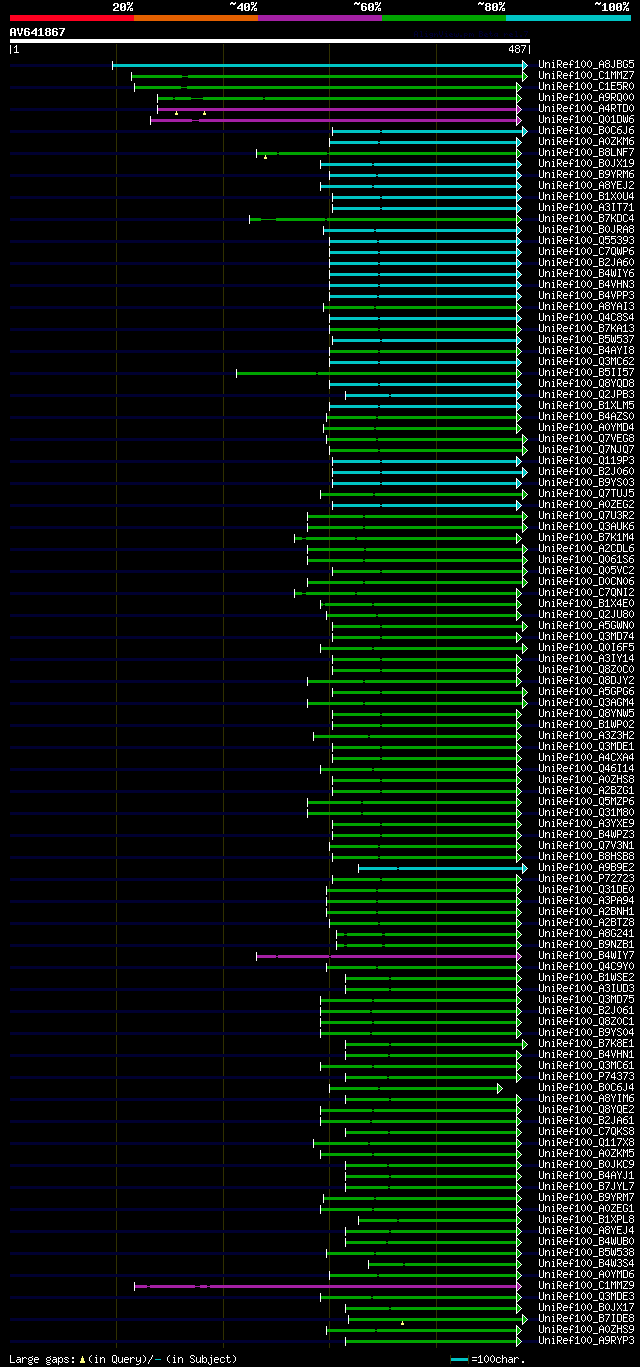
Task: Select the UniRef100_Q7VEG8 label
Action: [x=586, y=439]
